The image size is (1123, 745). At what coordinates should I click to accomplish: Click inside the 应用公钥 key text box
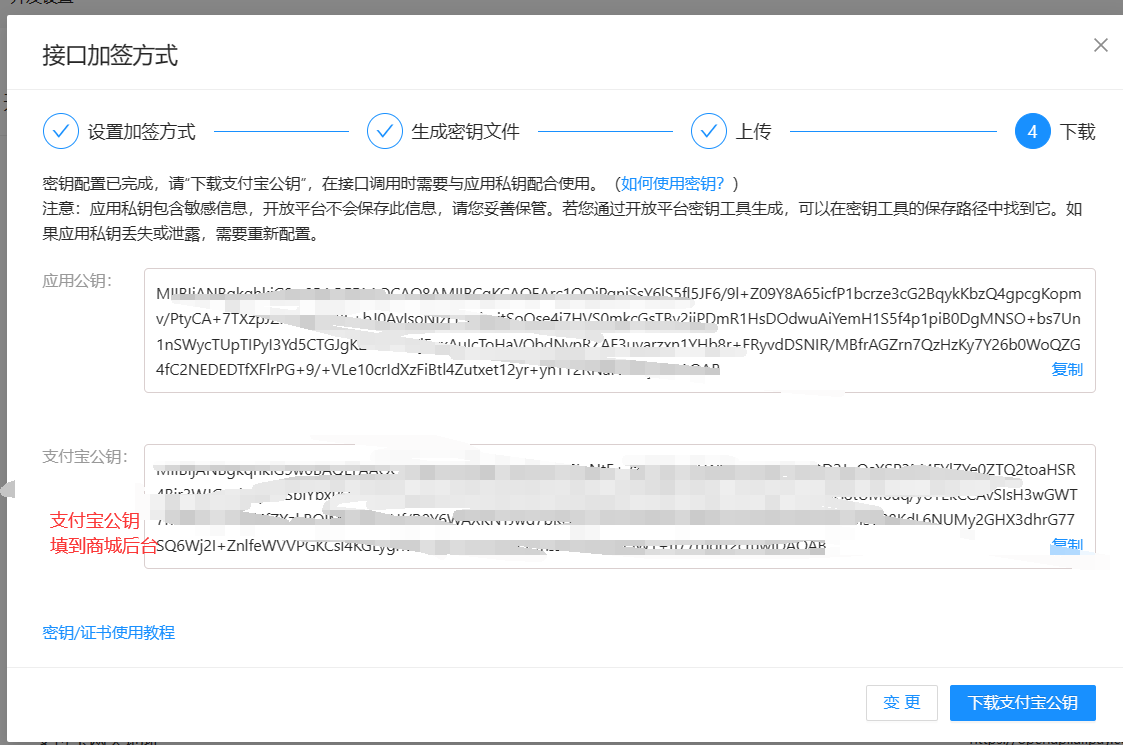click(620, 331)
